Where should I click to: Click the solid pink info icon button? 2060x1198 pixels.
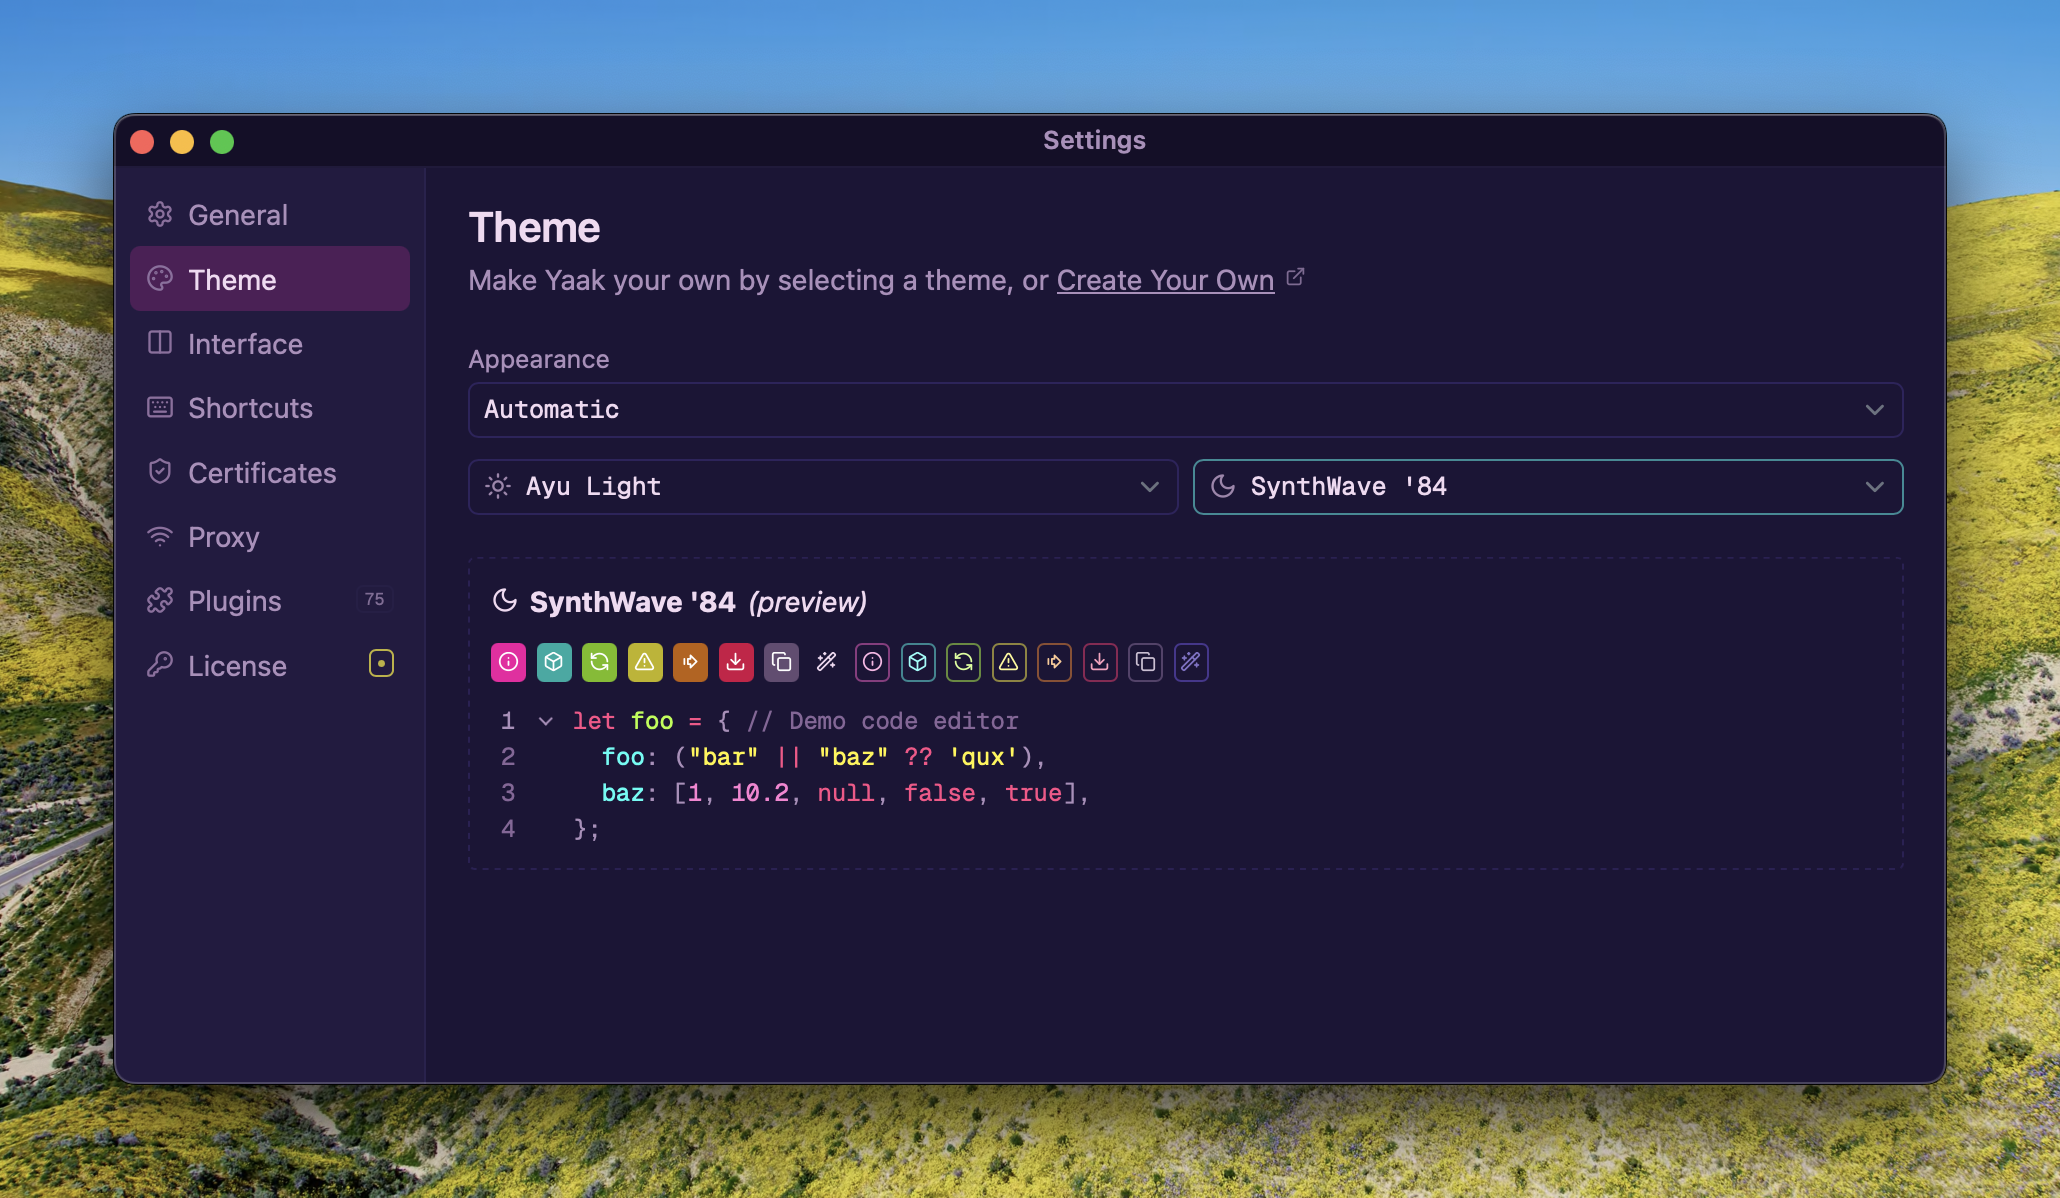click(508, 662)
